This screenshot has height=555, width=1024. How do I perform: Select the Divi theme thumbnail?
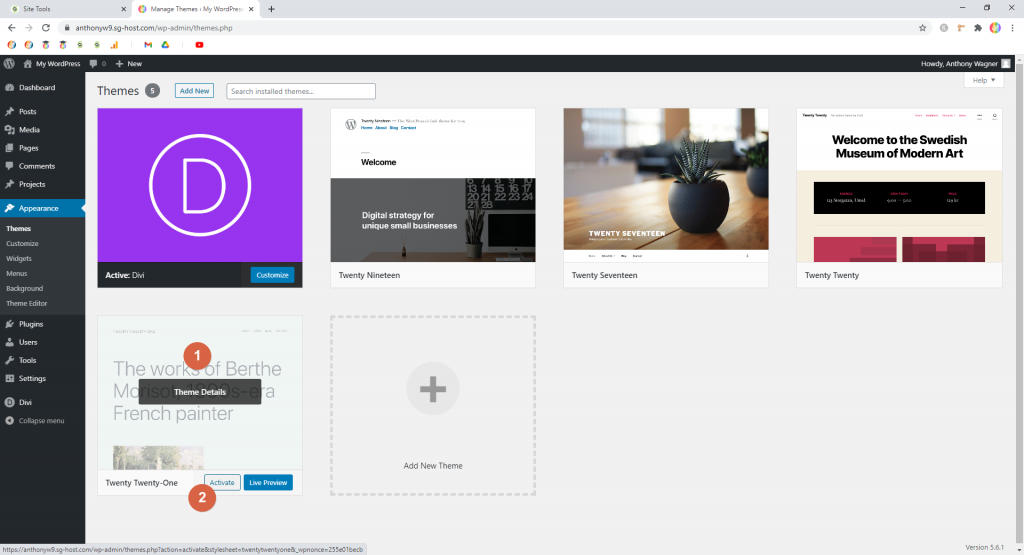point(200,185)
